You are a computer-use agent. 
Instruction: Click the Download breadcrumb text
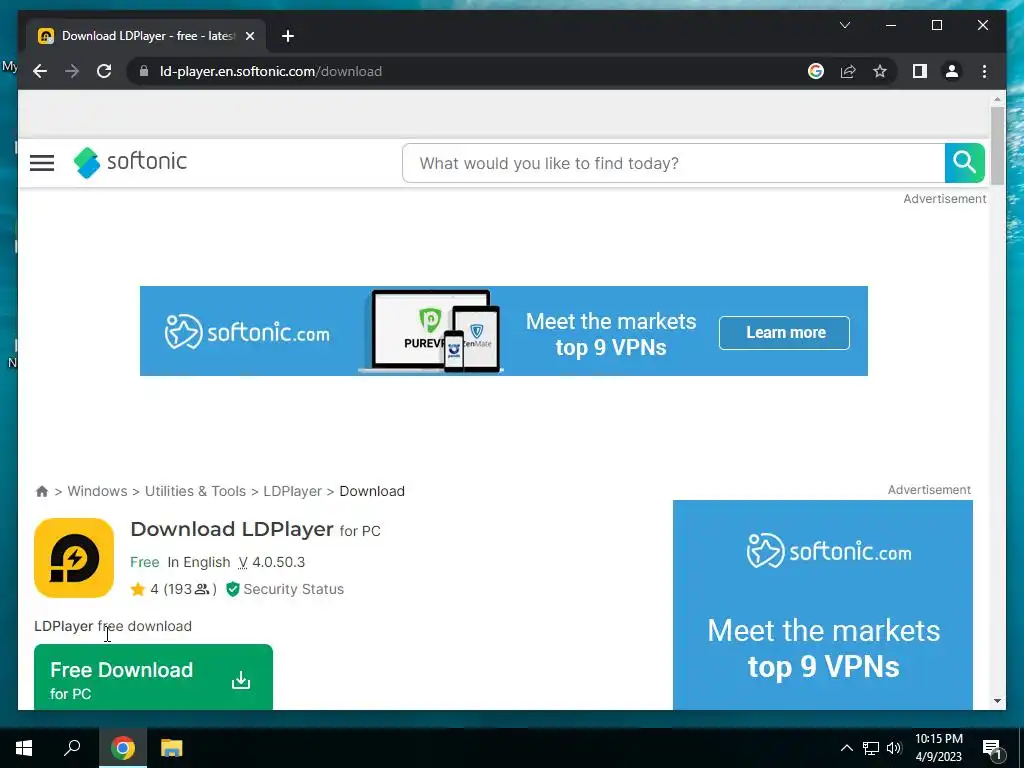[x=372, y=491]
